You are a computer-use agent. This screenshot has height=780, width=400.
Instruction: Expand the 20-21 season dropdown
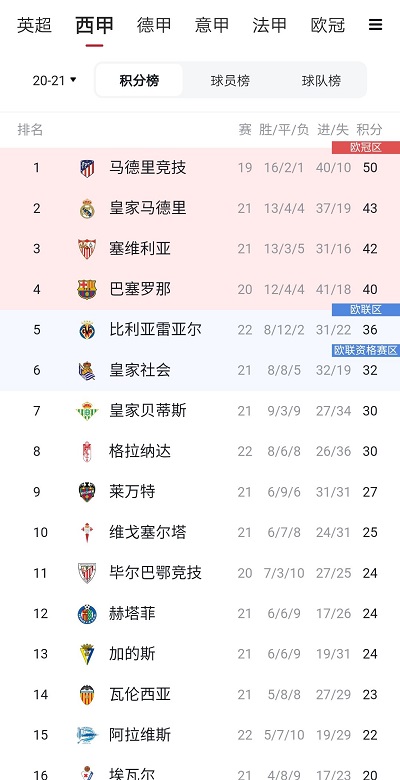(x=55, y=80)
